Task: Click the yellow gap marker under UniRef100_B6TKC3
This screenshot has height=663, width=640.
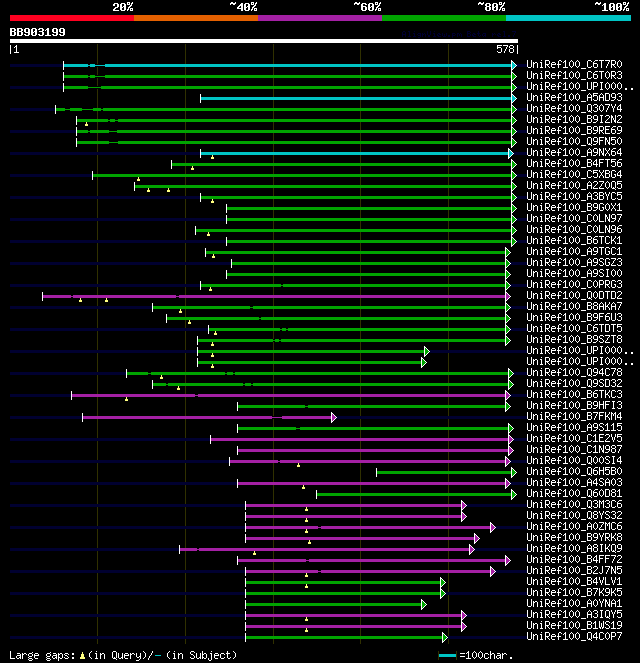Action: pos(126,399)
